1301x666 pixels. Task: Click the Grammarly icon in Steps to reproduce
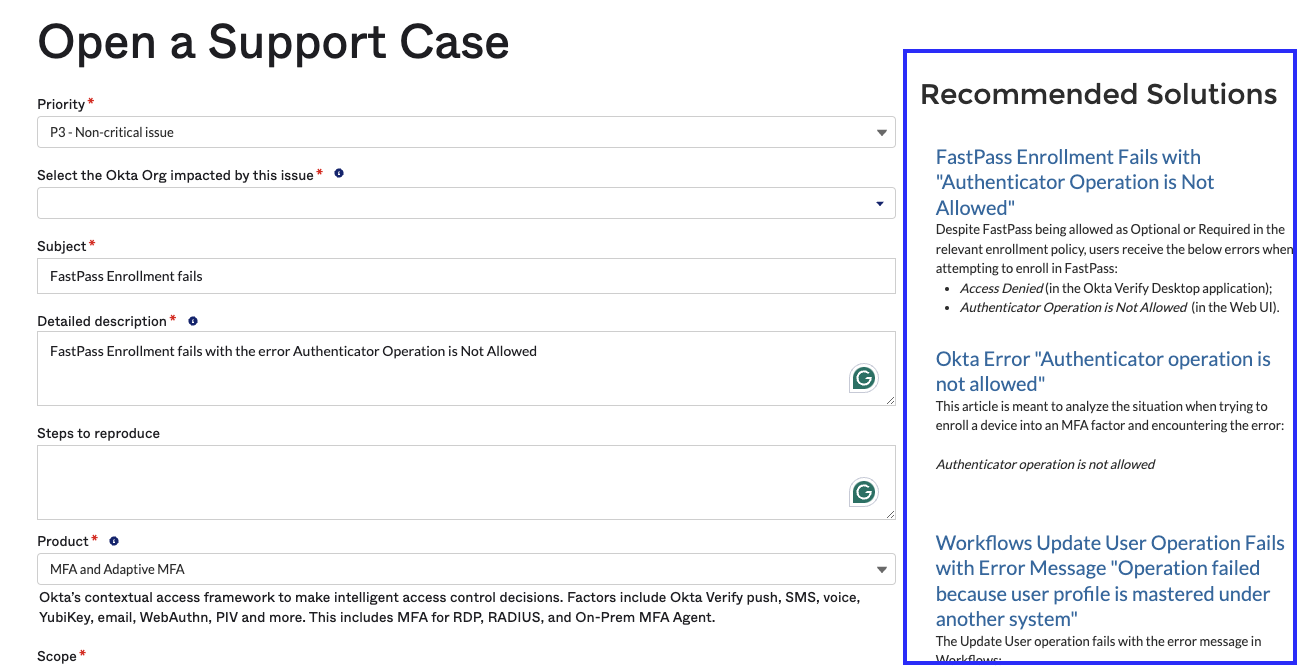[x=863, y=490]
